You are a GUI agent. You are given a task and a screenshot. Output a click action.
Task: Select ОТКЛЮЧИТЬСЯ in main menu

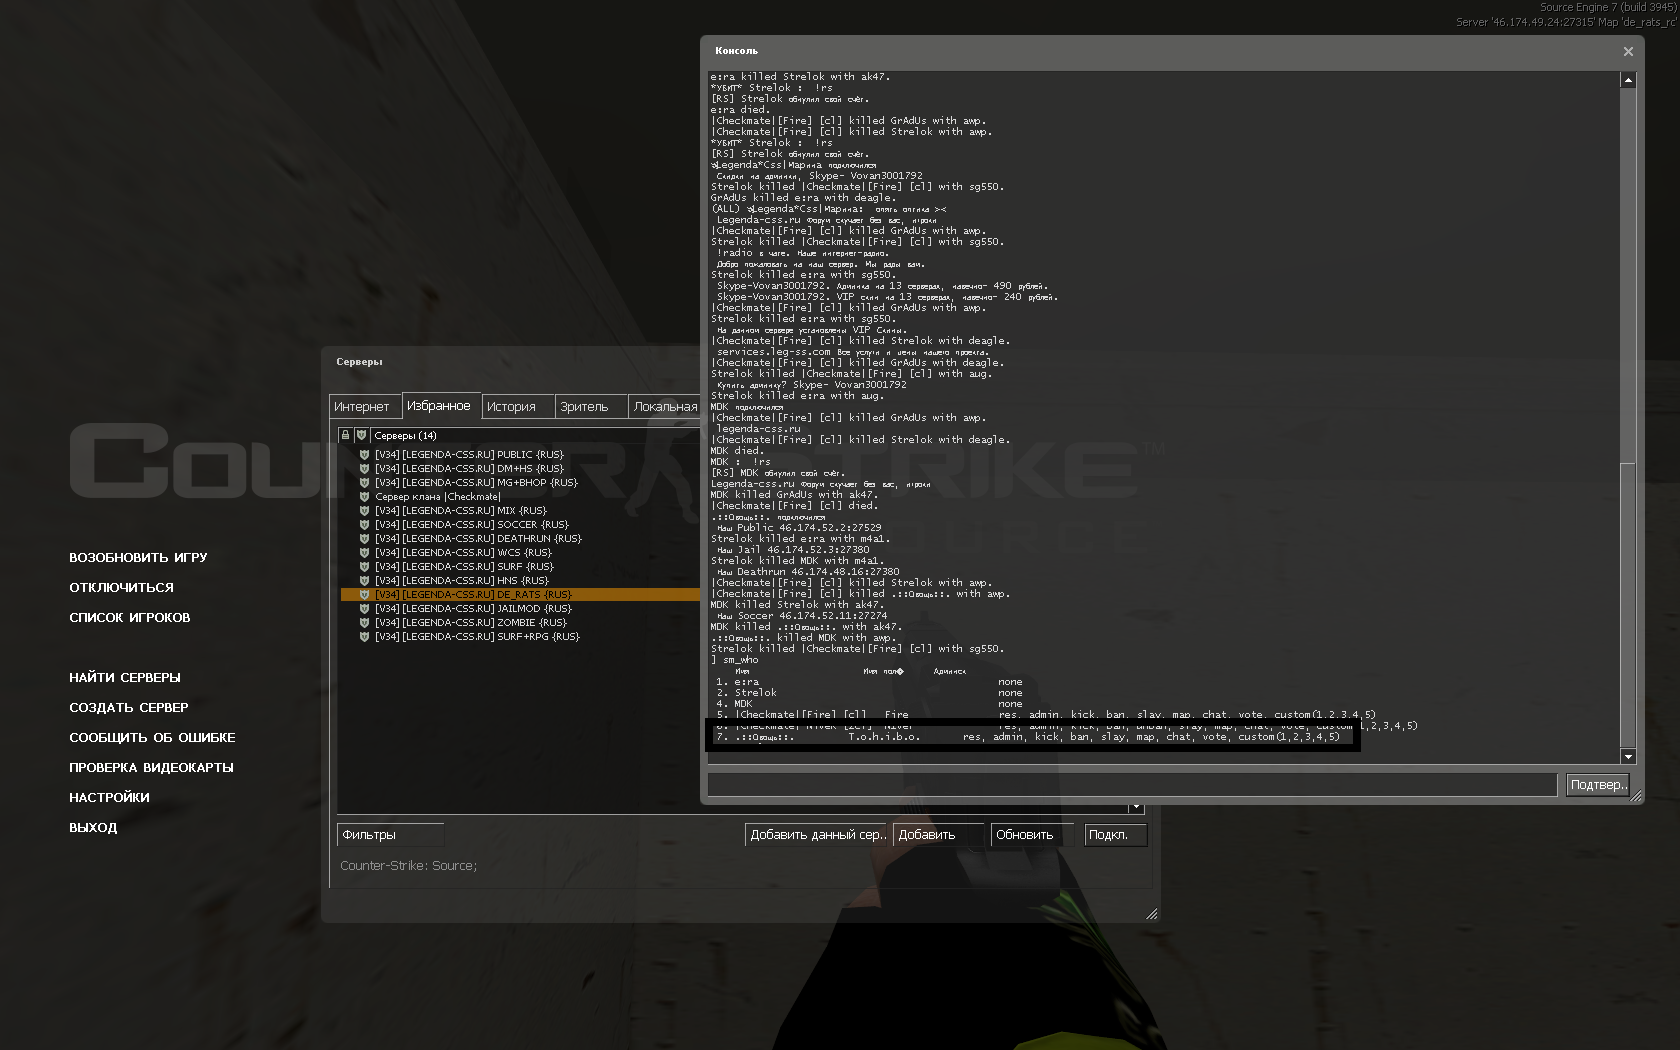tap(121, 588)
